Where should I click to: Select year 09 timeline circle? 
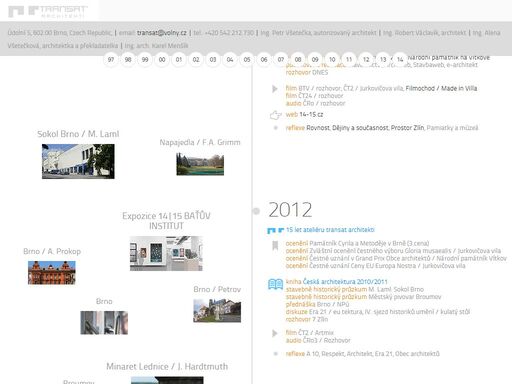tap(315, 60)
